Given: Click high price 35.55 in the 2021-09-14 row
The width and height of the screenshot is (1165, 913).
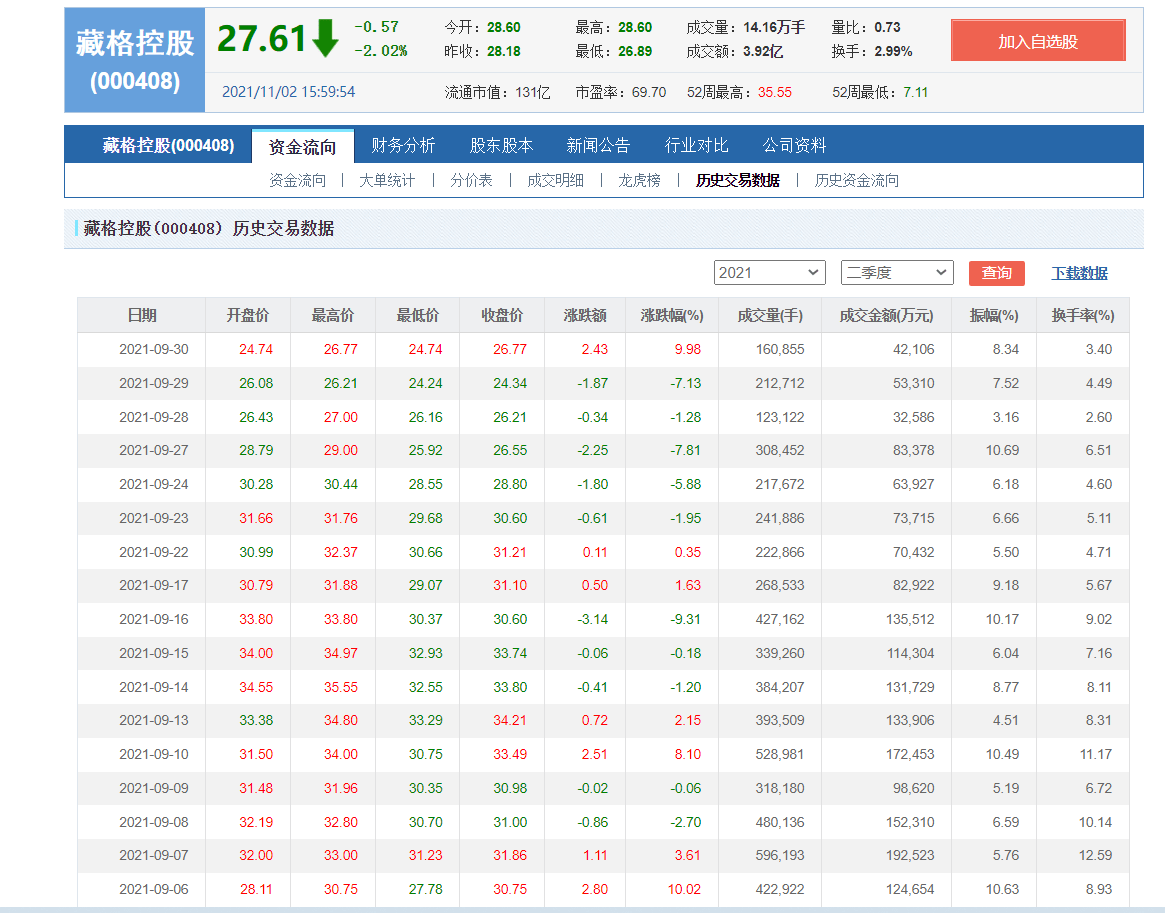Looking at the screenshot, I should coord(340,687).
